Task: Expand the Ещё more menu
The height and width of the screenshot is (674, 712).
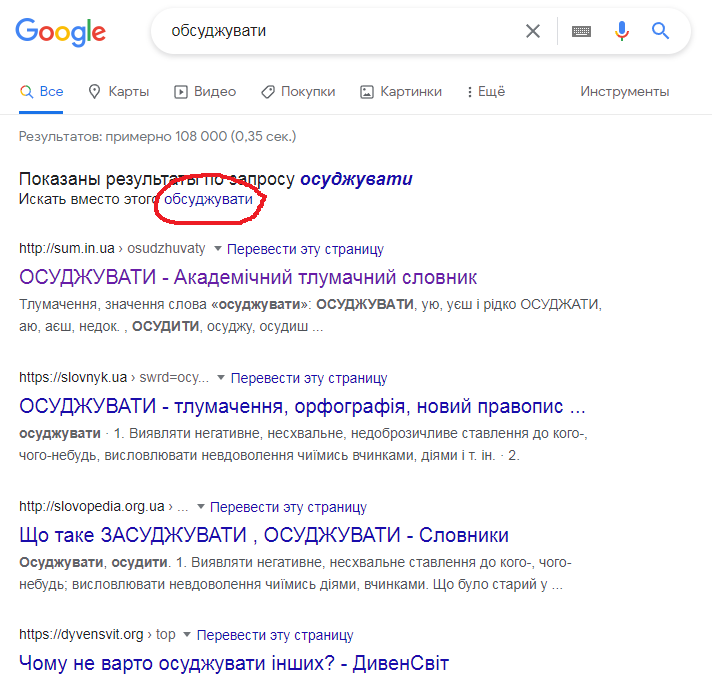Action: tap(486, 92)
